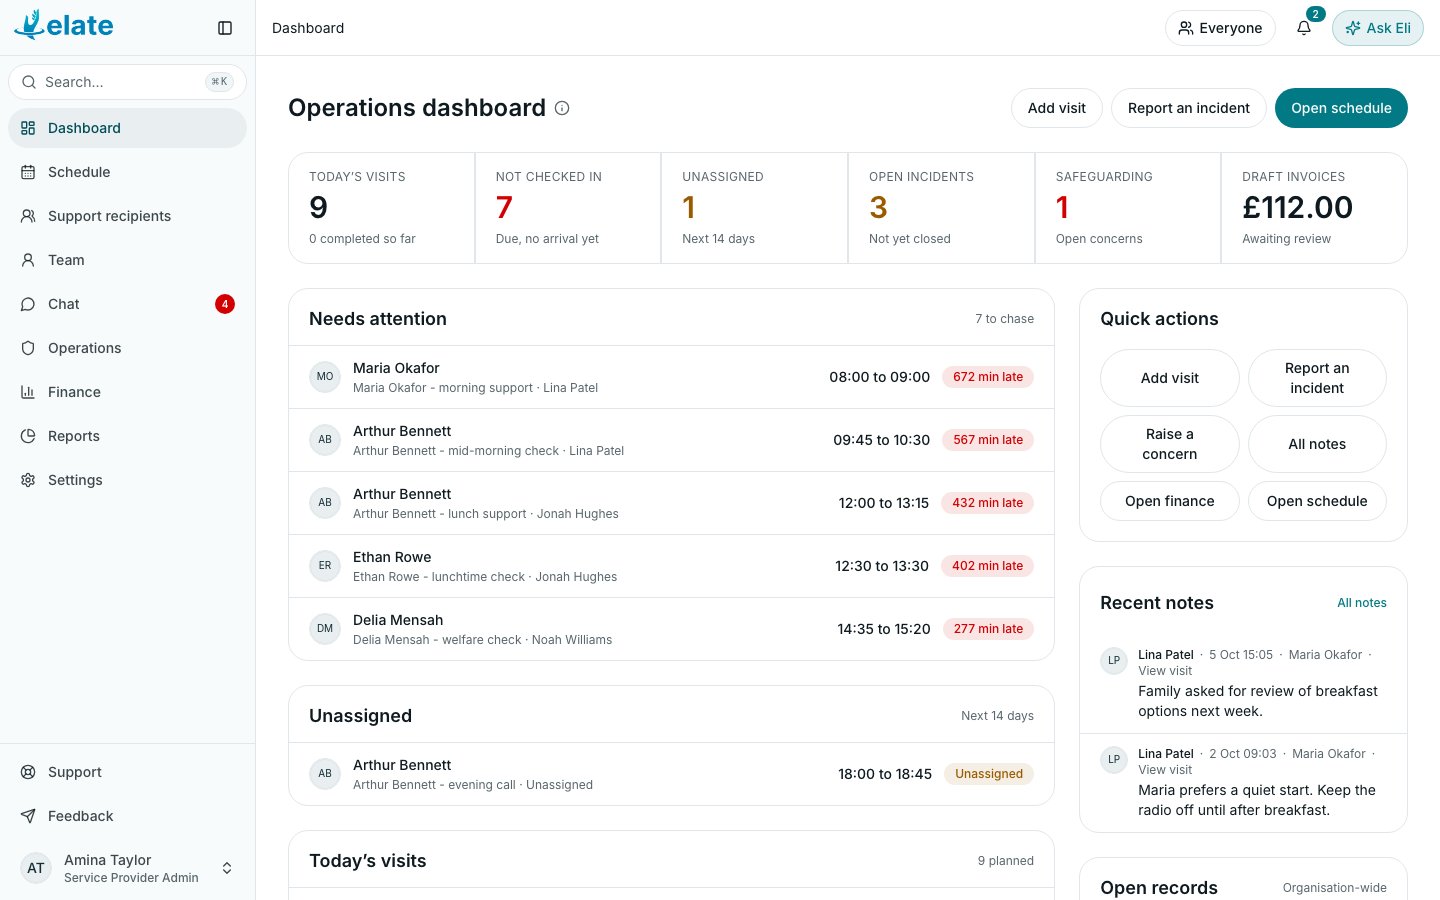Open the Draft invoices £112.00 card
The height and width of the screenshot is (900, 1440).
(x=1314, y=208)
